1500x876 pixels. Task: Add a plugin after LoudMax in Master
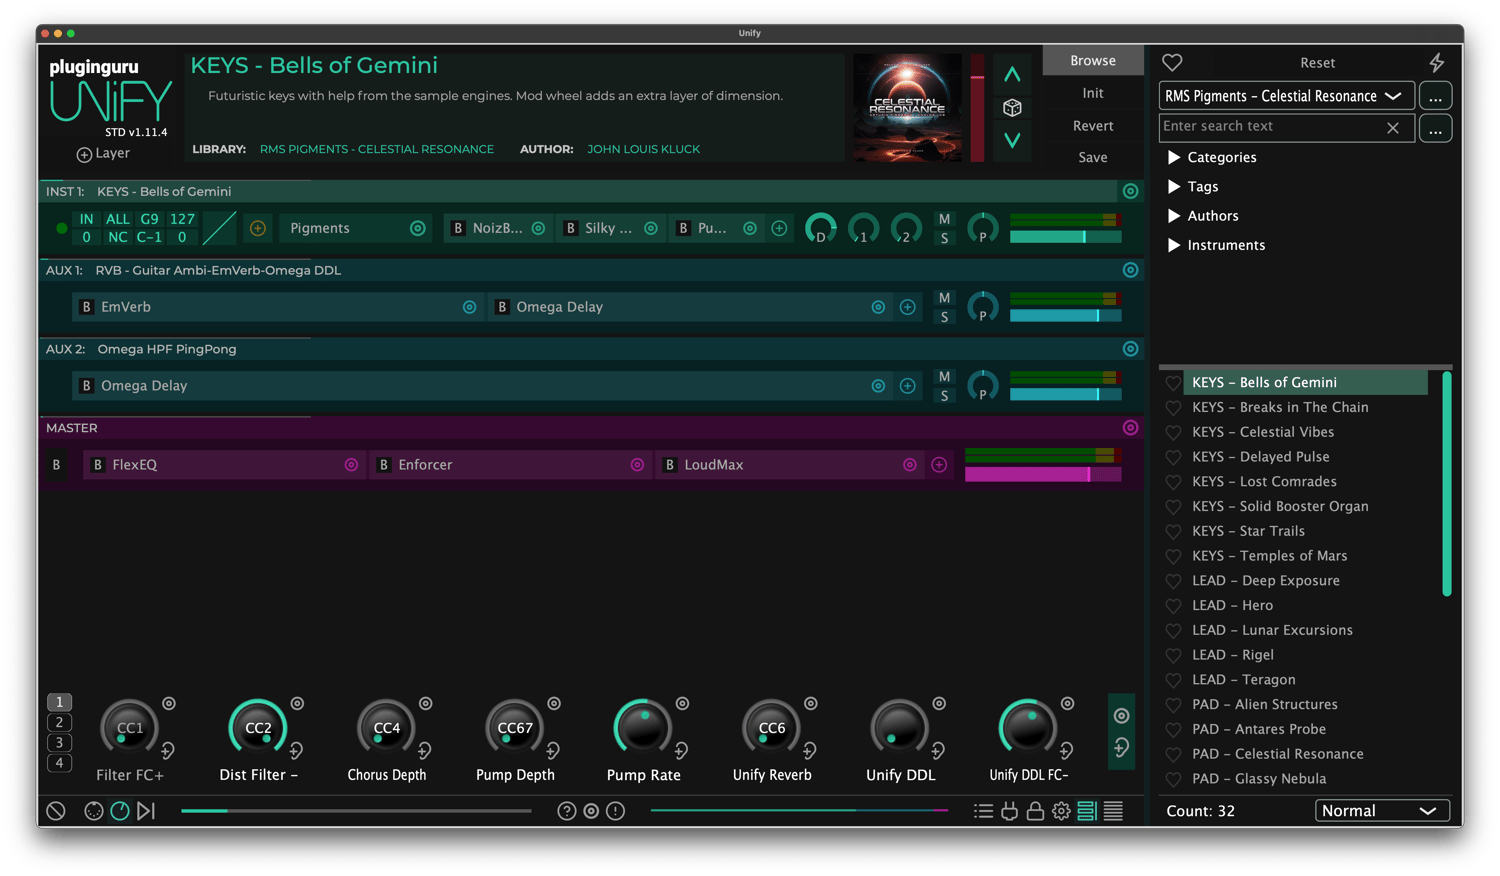(x=939, y=465)
